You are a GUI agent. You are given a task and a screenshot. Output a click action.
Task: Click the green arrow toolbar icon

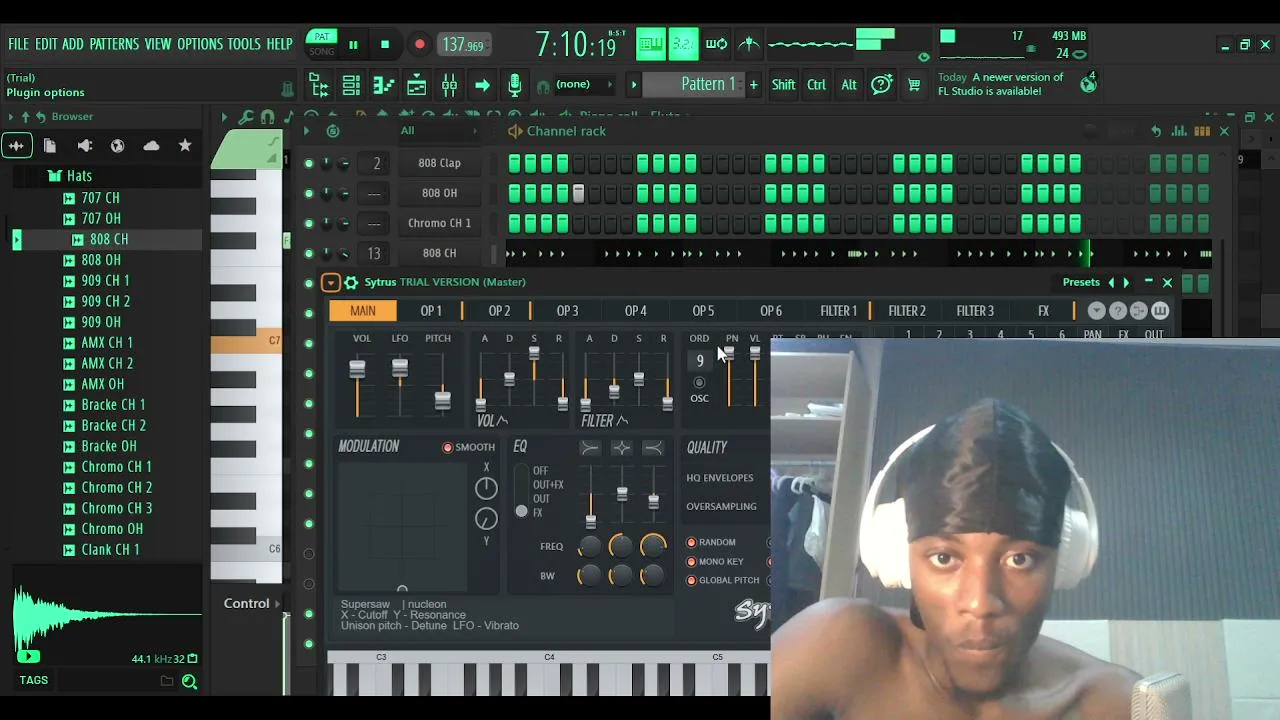coord(482,85)
